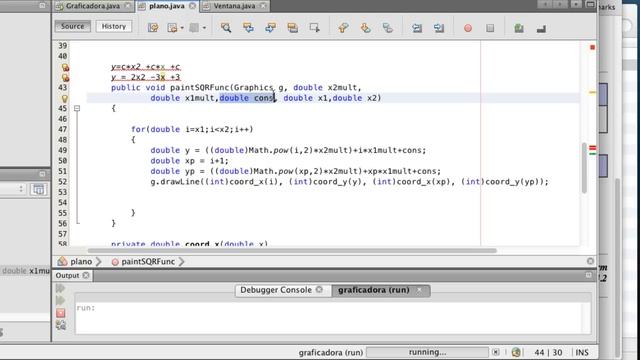Cancel the running graficadora task
The image size is (640, 360).
click(x=496, y=352)
